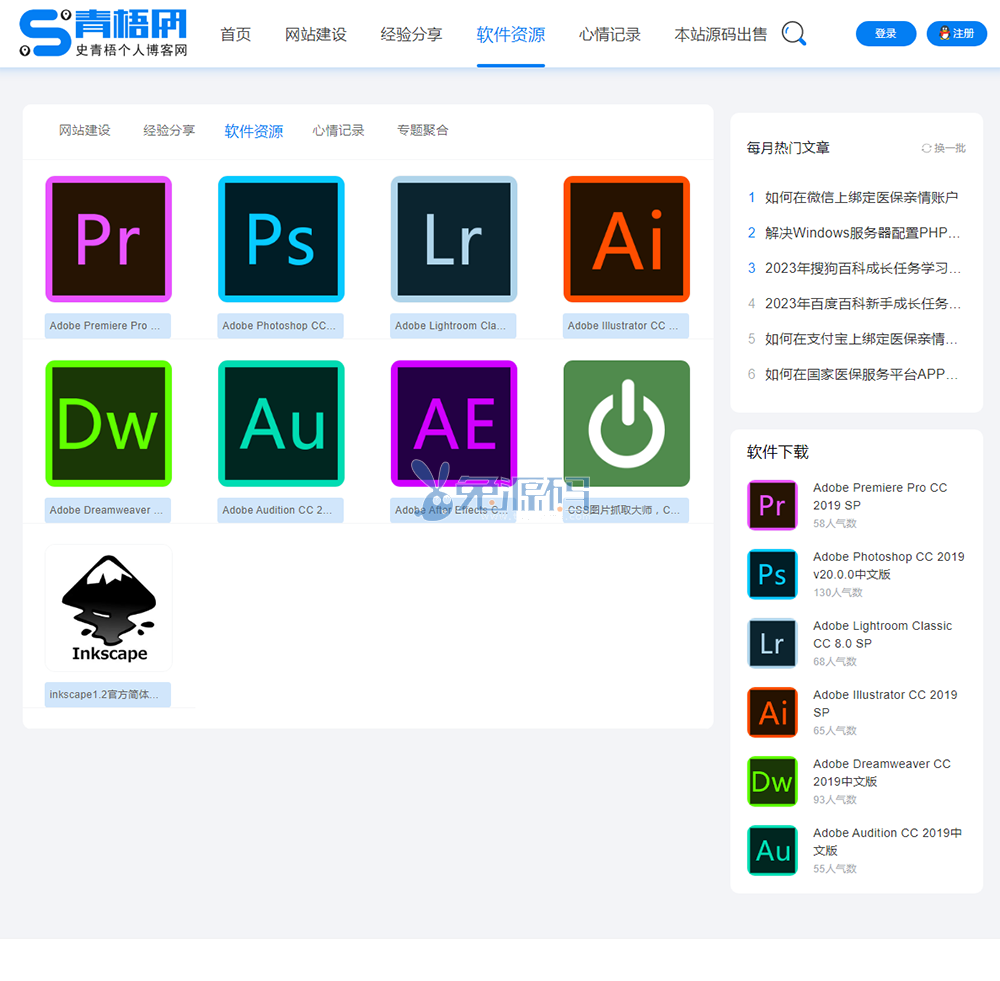Click the 注册 register button

[x=956, y=34]
